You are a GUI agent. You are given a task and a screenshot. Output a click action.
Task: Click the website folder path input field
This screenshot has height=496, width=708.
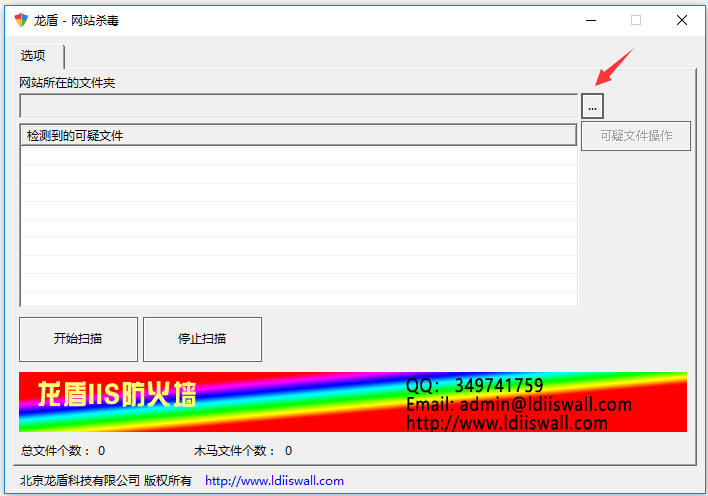(298, 106)
